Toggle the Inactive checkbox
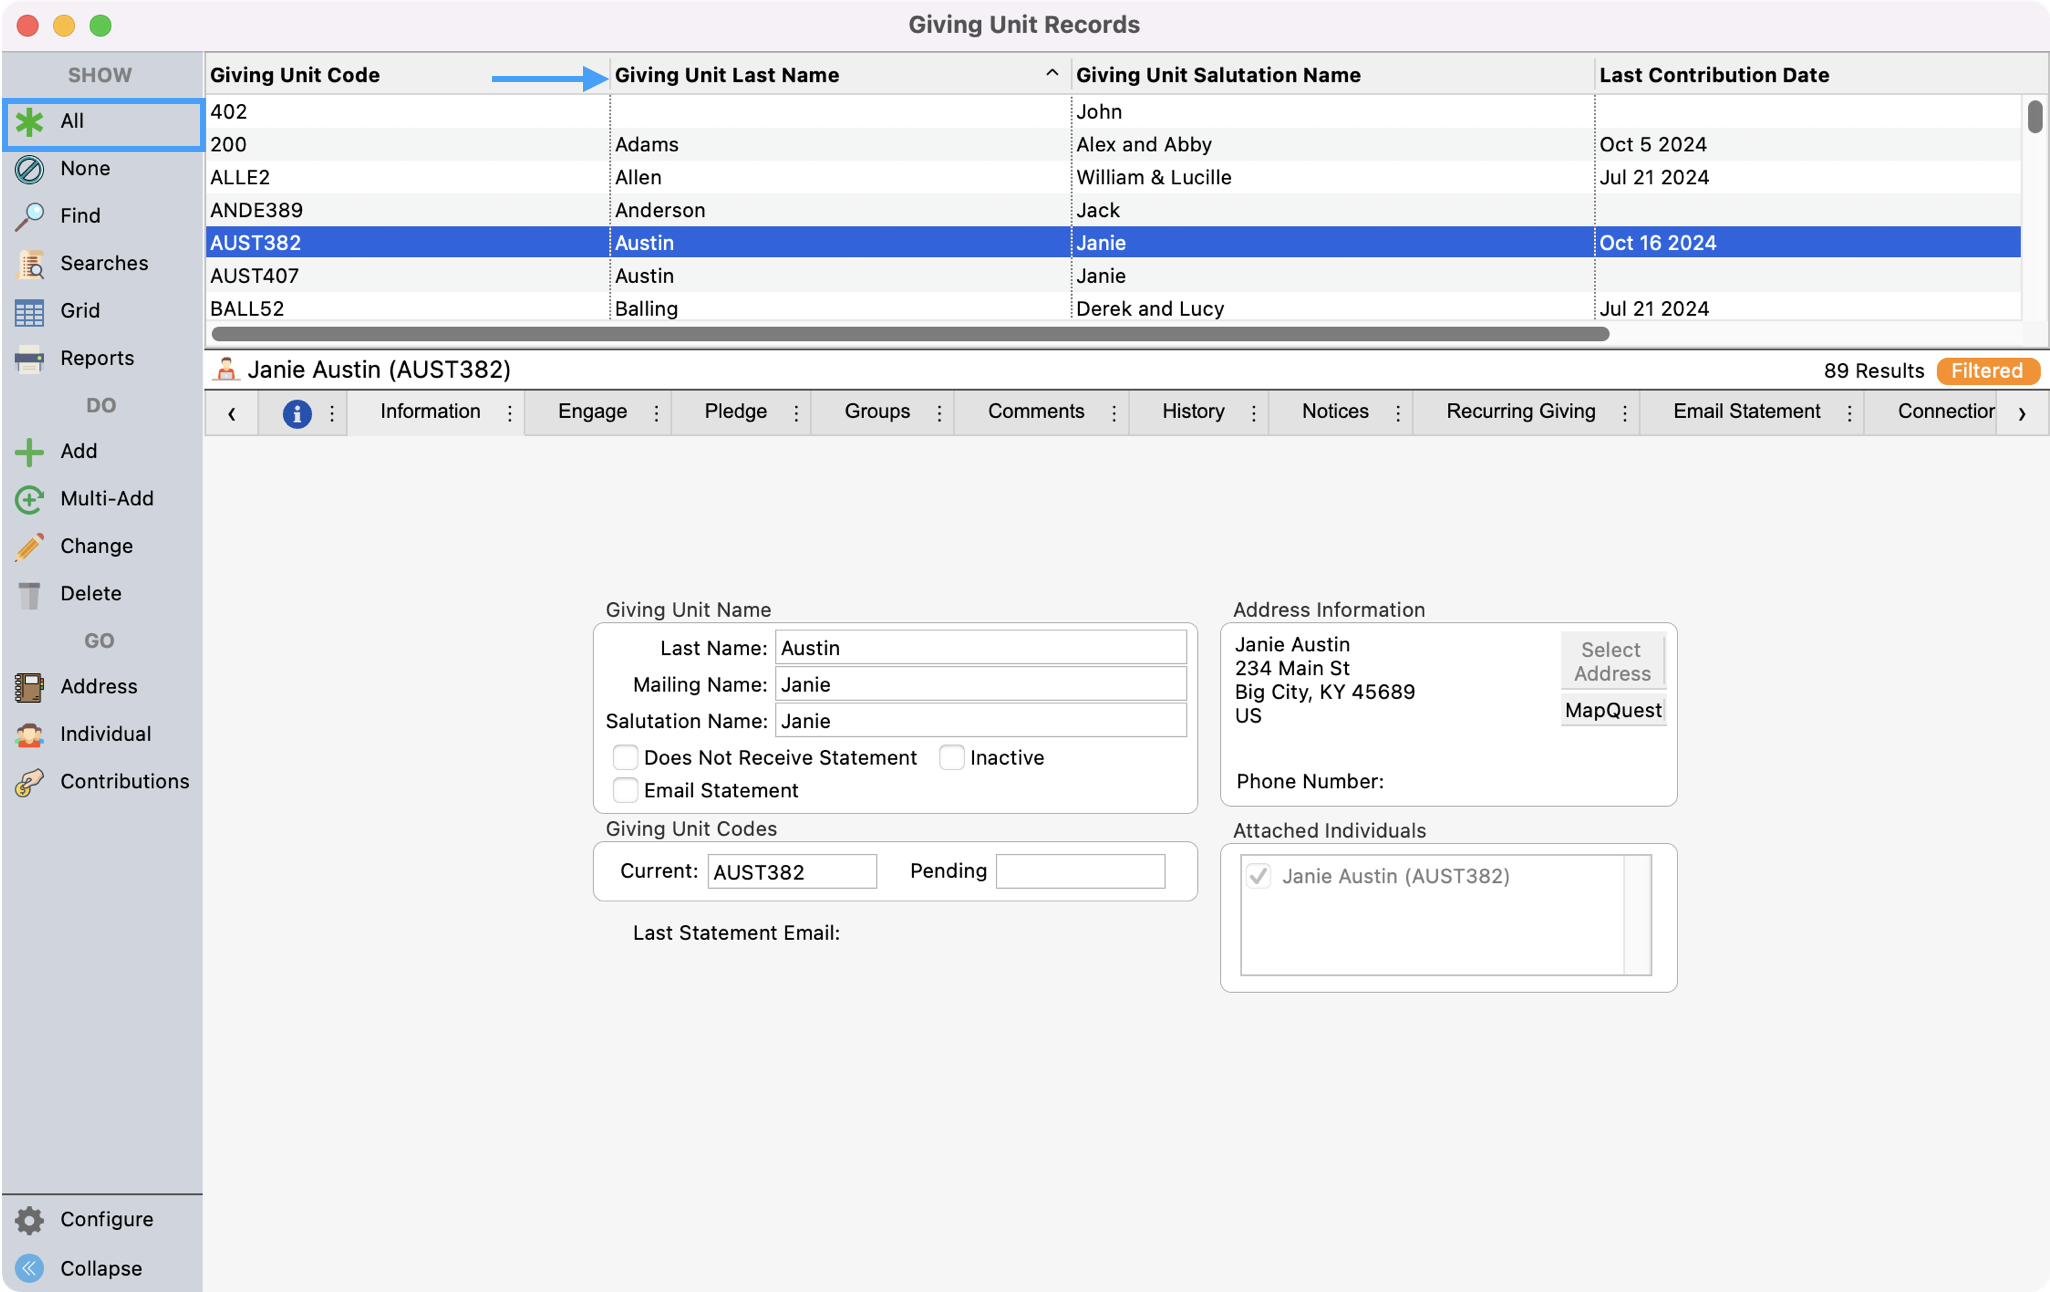 951,757
